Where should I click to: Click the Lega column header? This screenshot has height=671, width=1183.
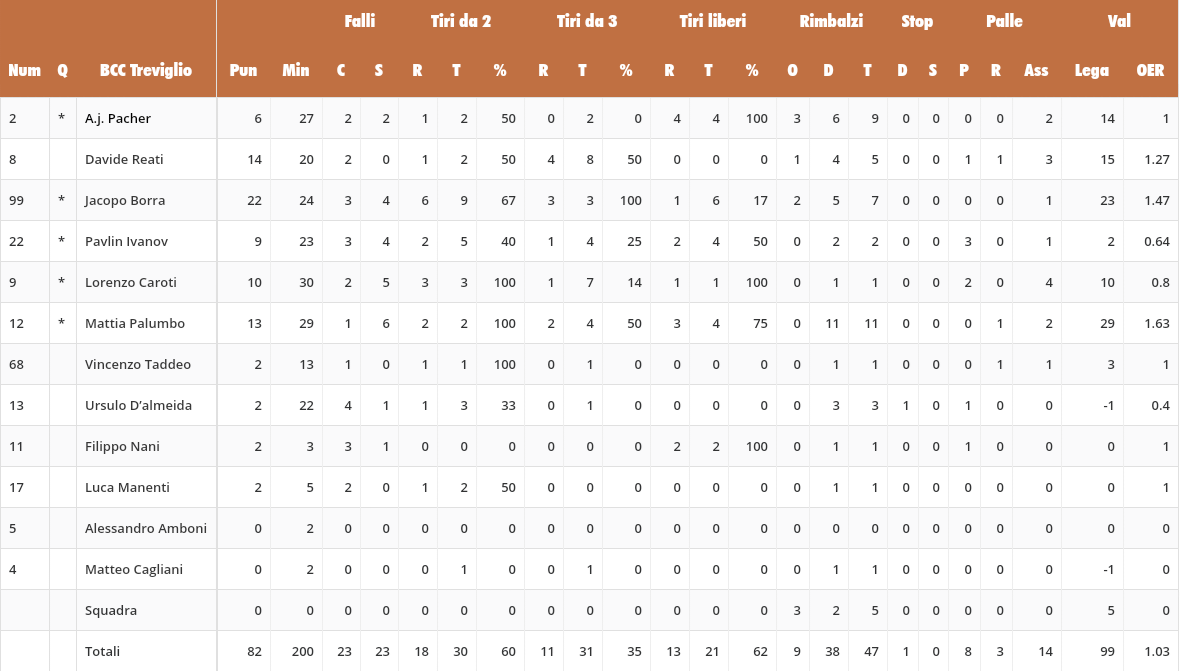click(1091, 70)
